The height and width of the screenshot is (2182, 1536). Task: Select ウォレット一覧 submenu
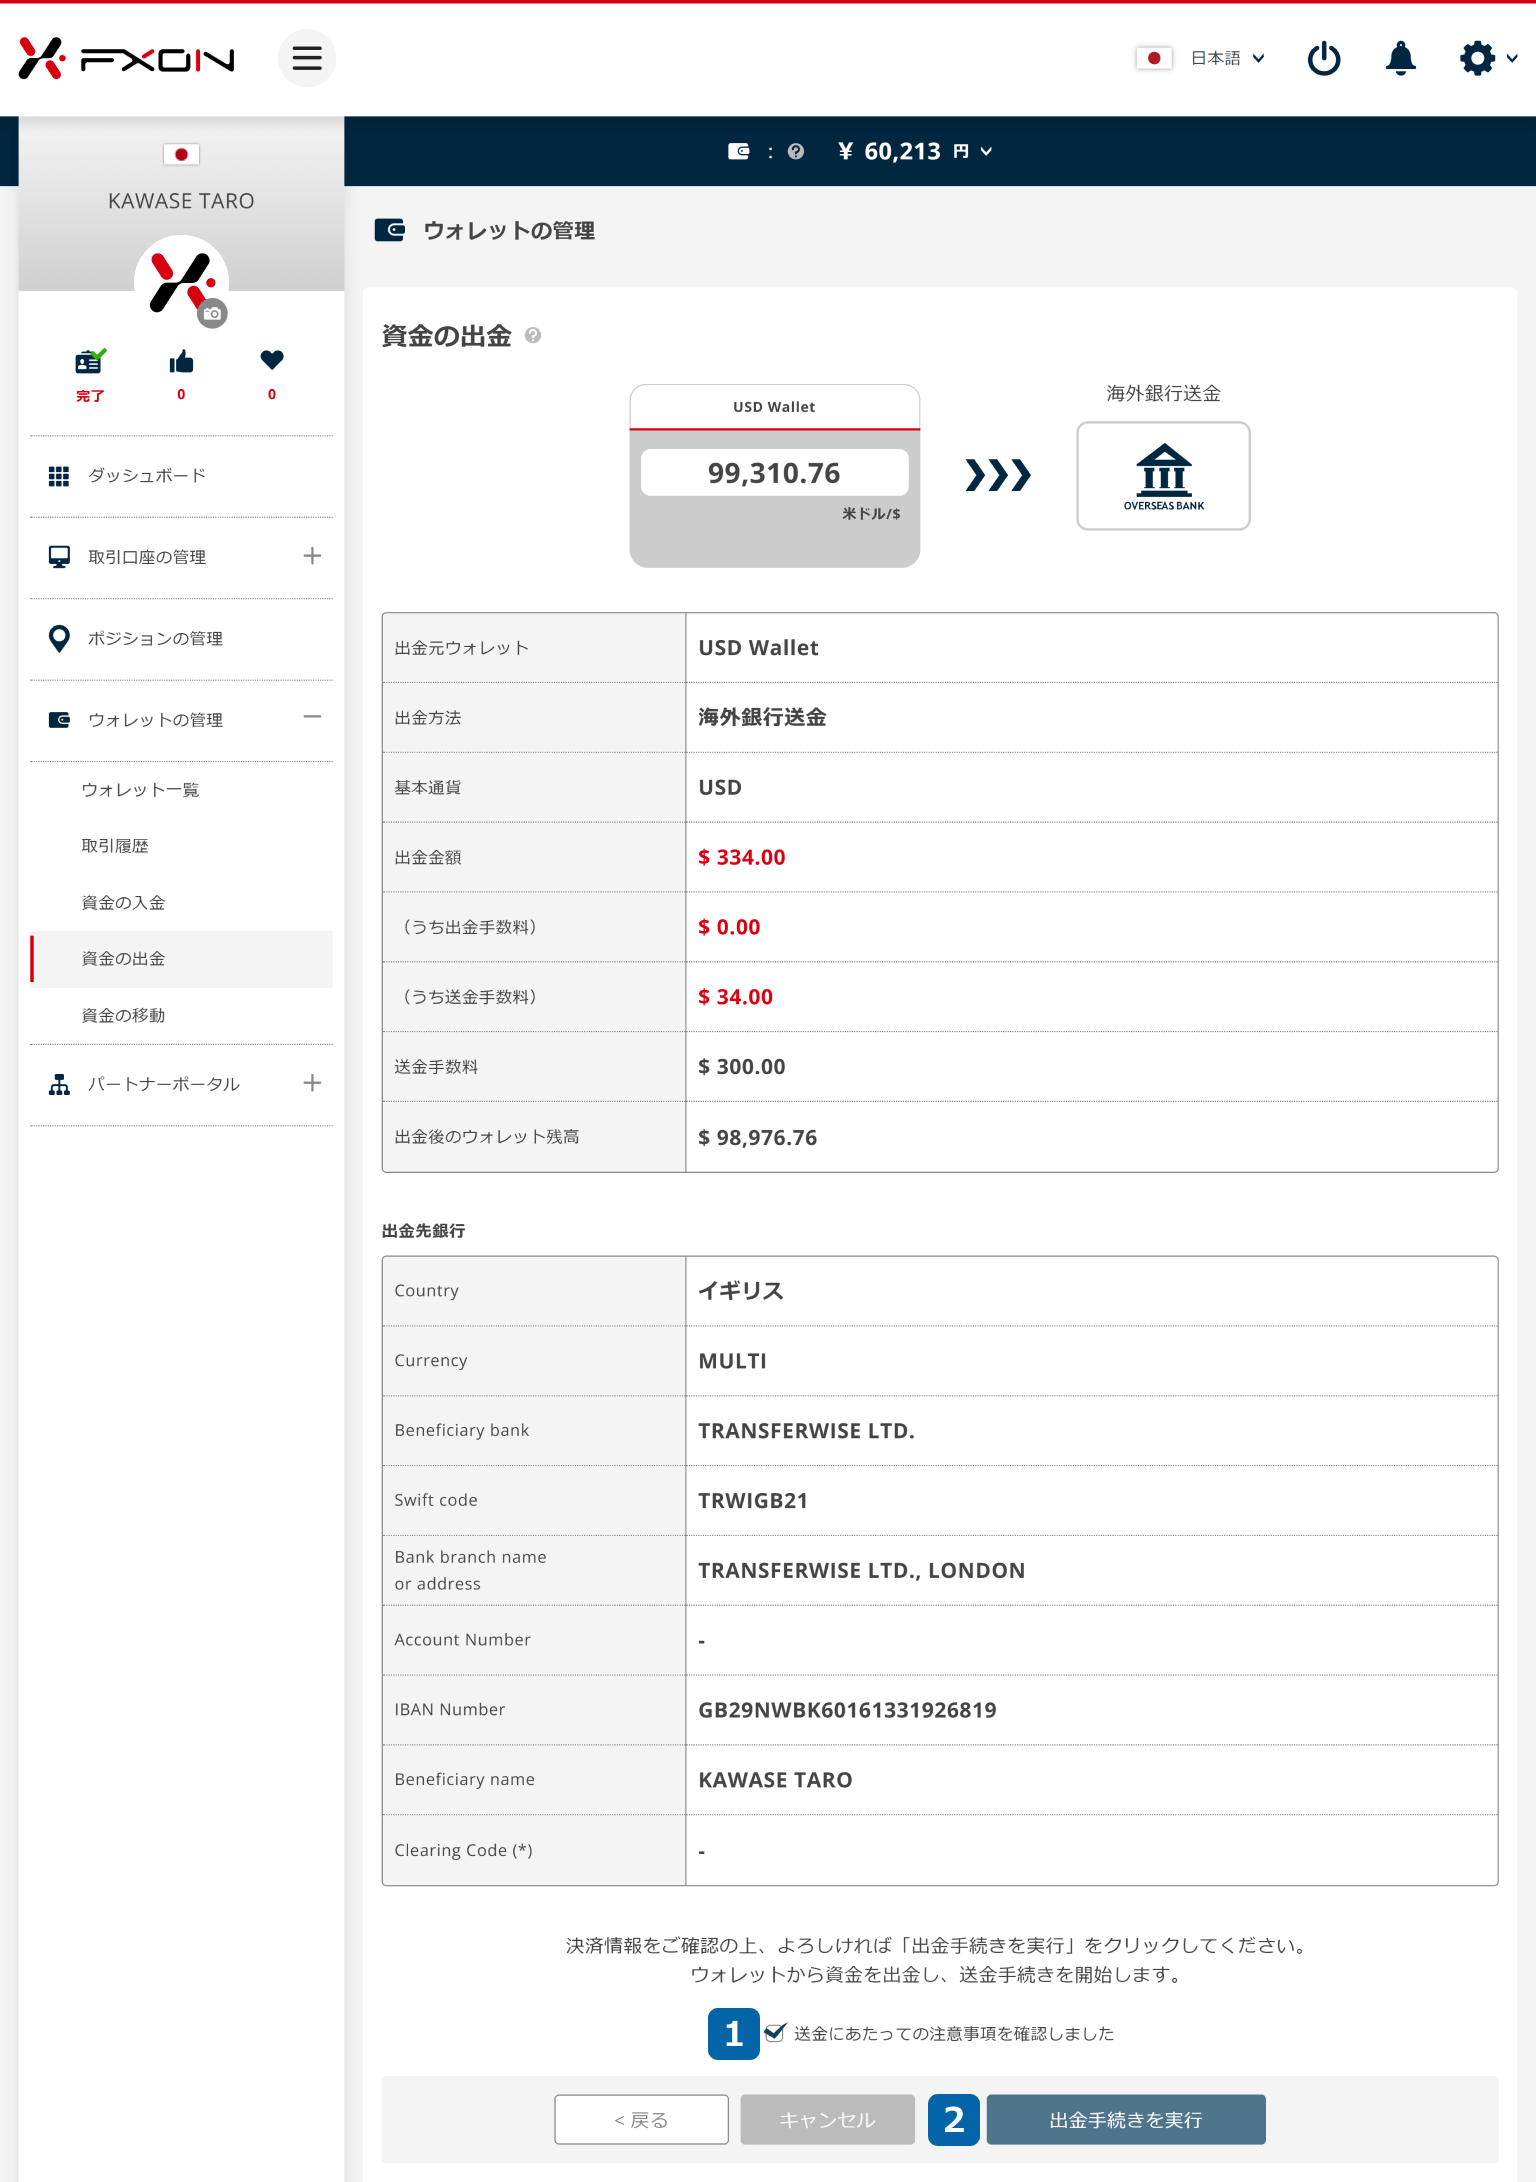coord(141,790)
